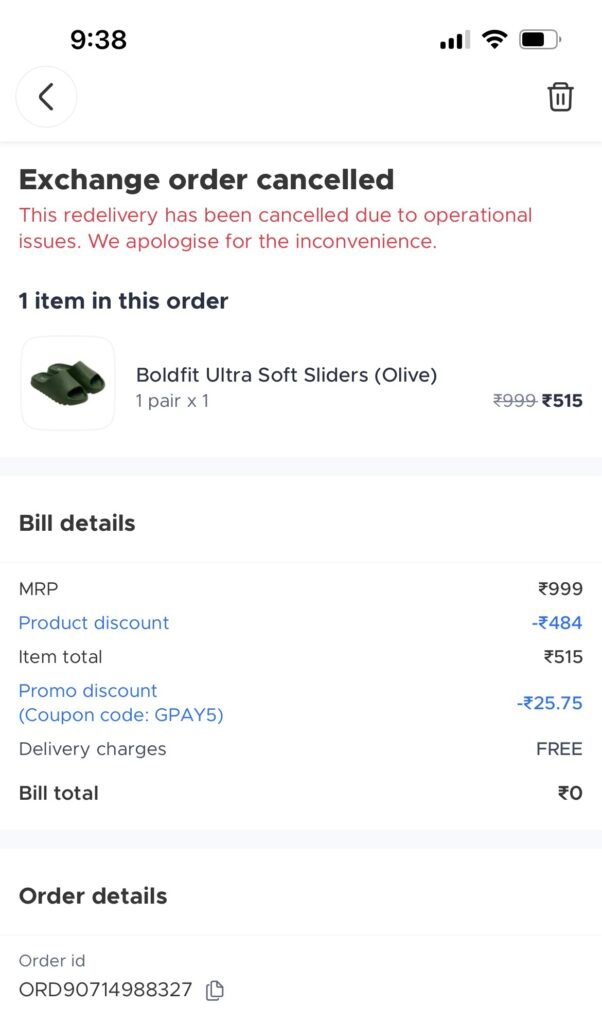Tap the battery indicator icon
This screenshot has height=1024, width=602.
coord(540,40)
